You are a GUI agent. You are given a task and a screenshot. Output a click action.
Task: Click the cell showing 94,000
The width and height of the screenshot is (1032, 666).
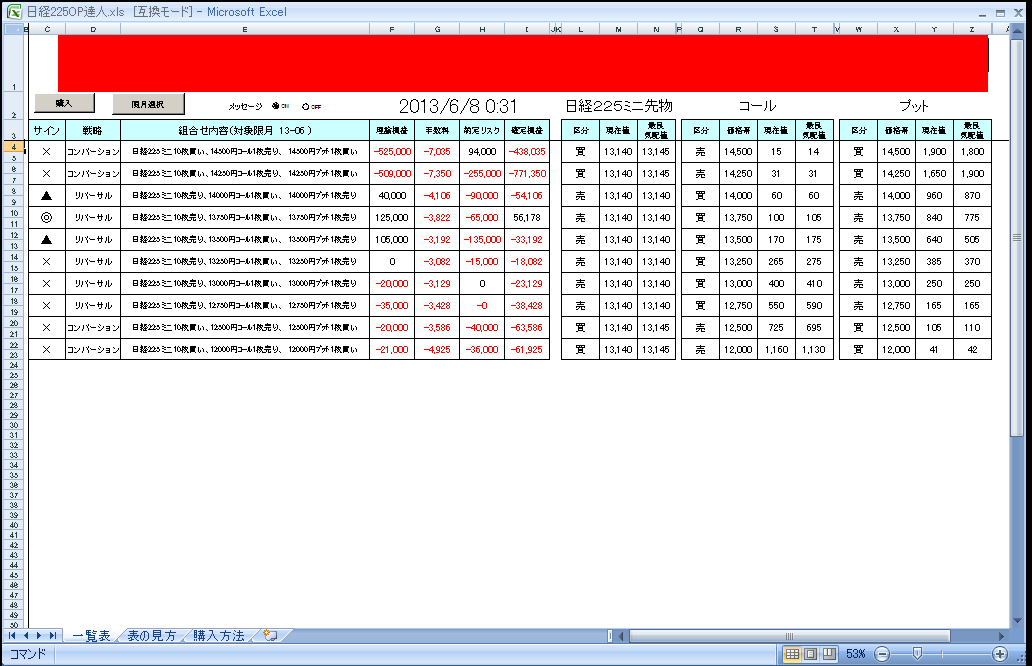482,151
